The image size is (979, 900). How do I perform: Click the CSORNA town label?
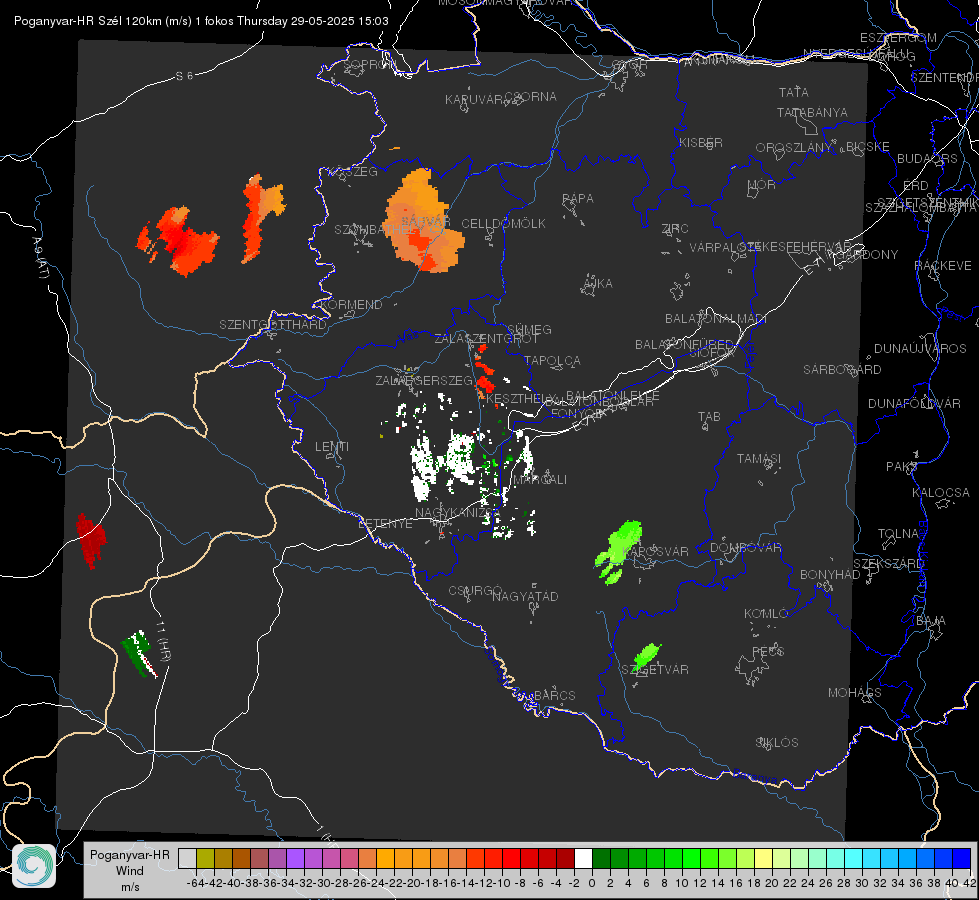click(x=531, y=97)
